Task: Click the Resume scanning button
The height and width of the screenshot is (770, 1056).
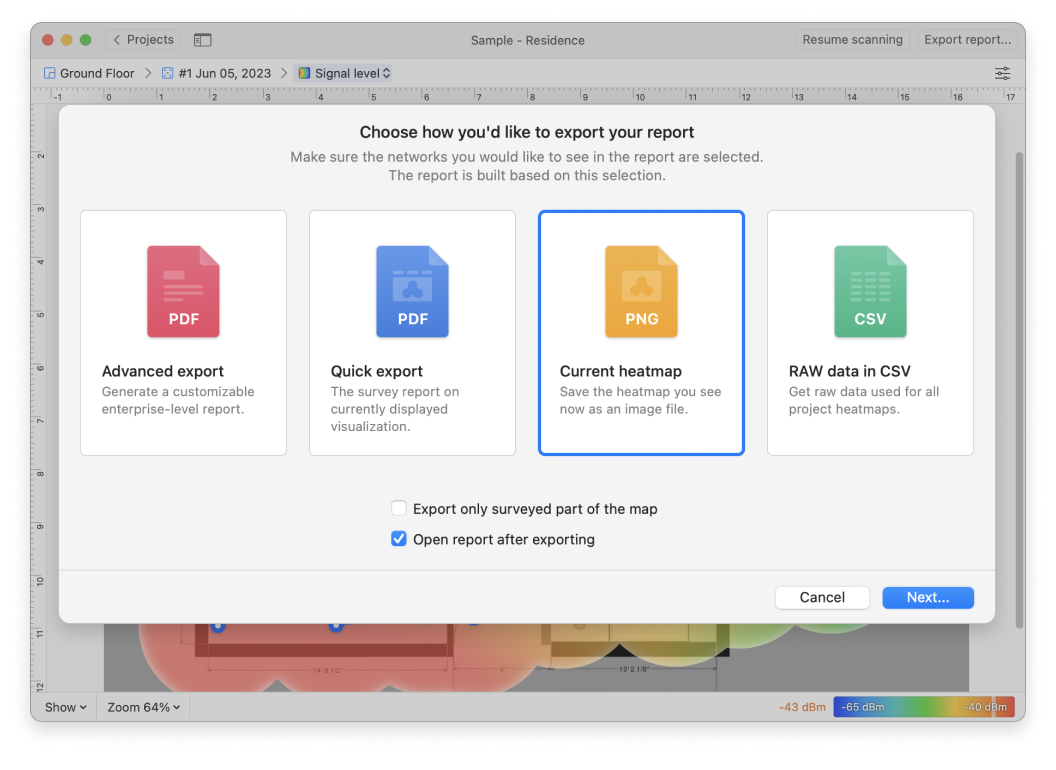Action: coord(852,40)
